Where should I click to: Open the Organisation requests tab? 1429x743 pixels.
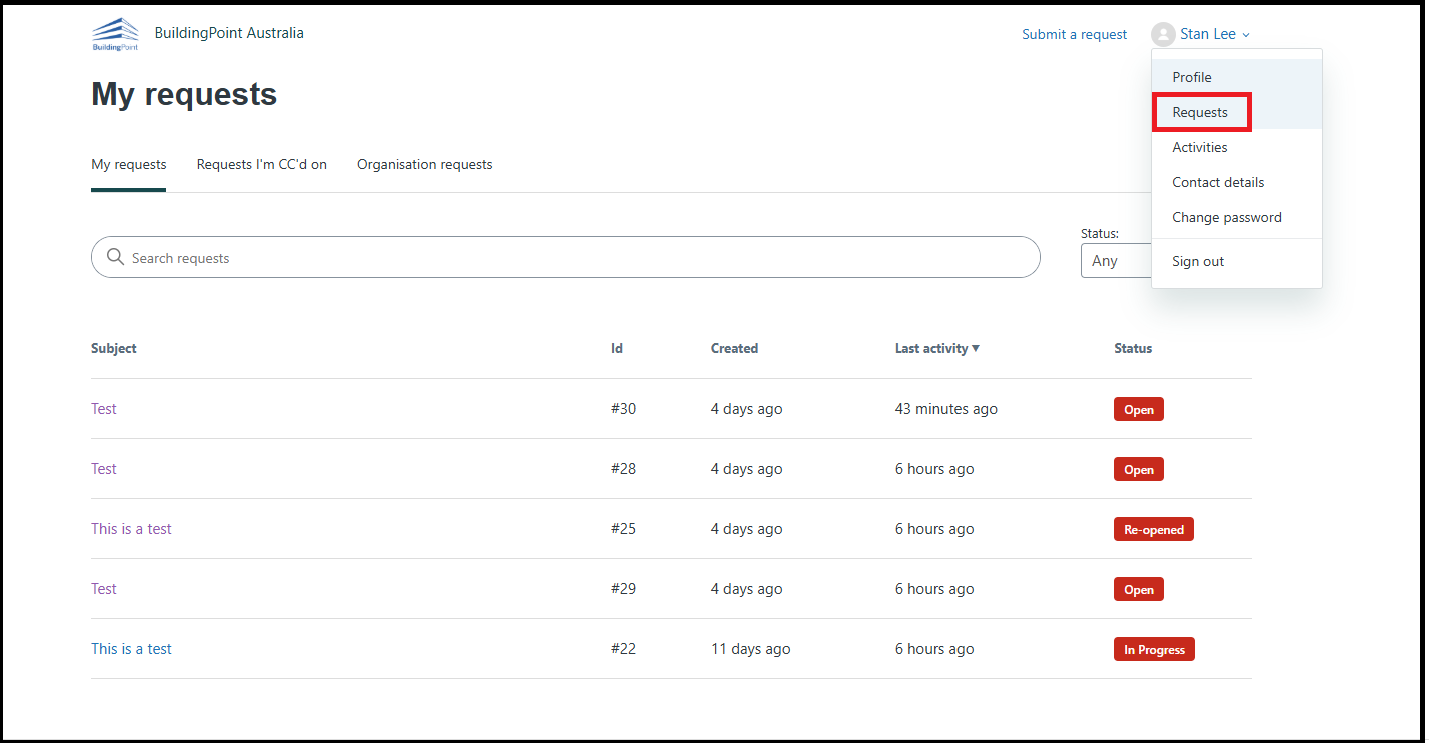tap(424, 164)
